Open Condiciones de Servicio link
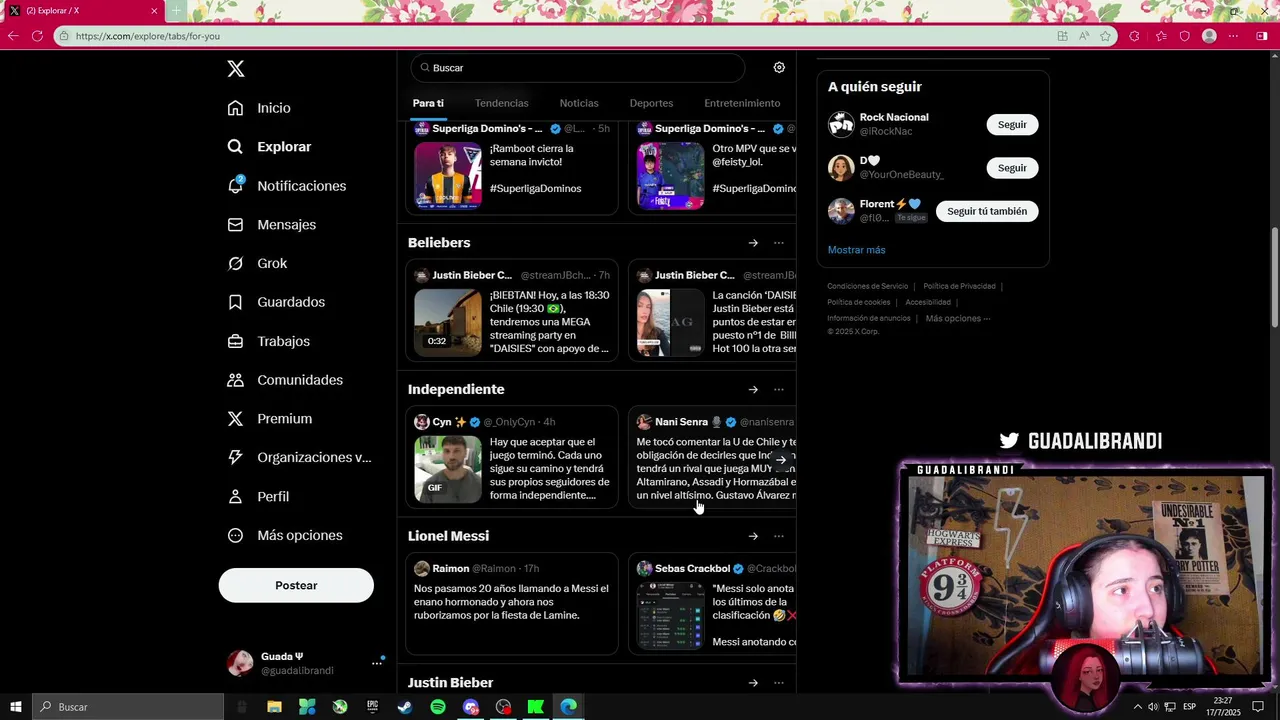The image size is (1280, 720). tap(868, 286)
